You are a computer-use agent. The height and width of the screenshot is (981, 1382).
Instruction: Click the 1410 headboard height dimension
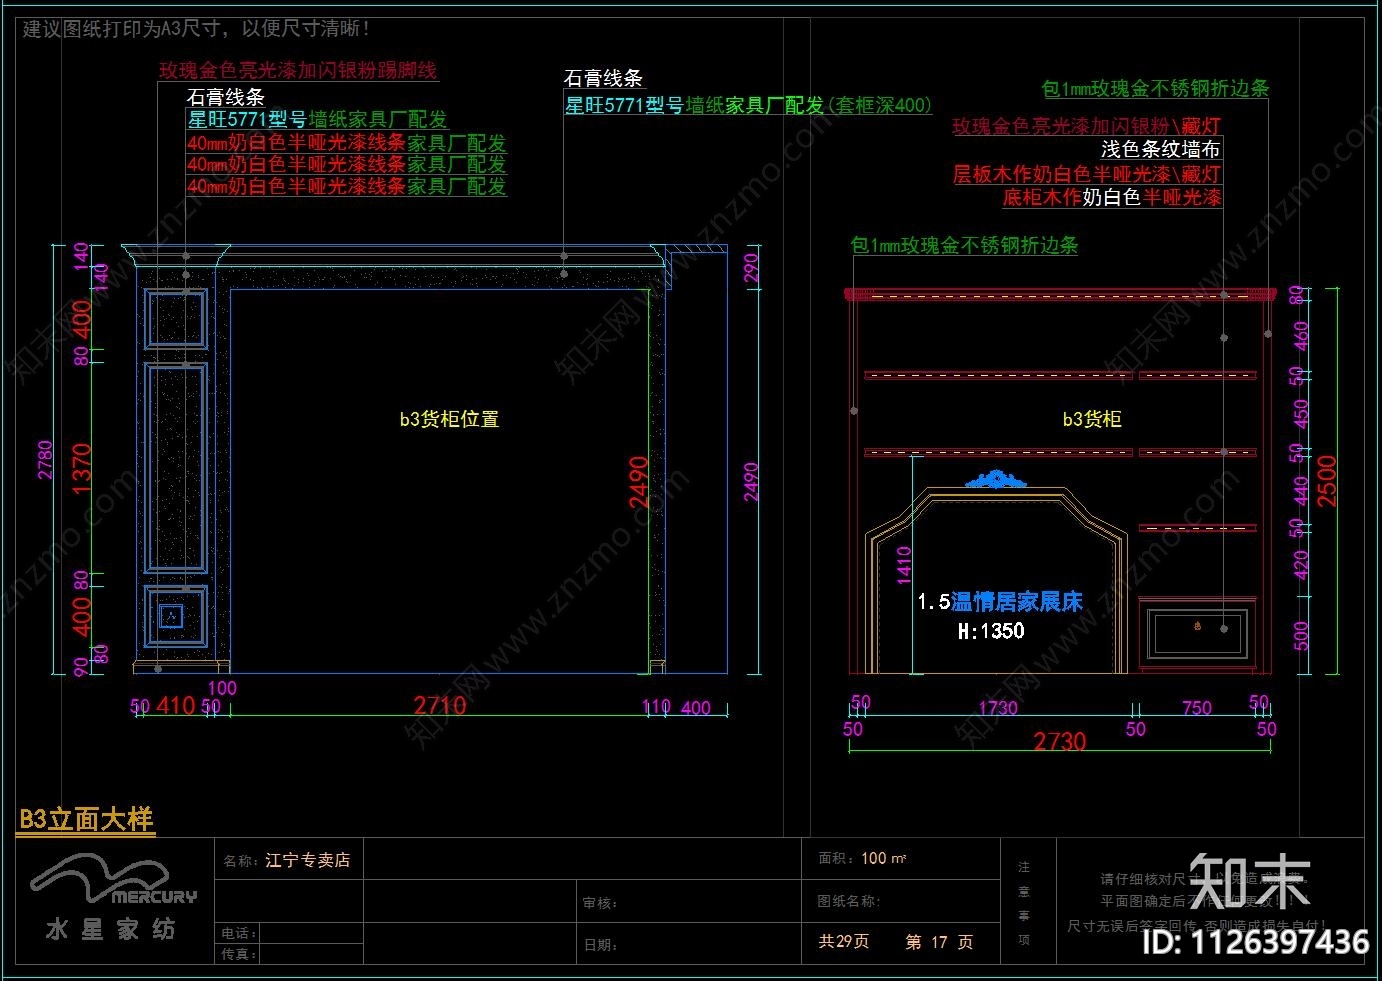tap(904, 565)
